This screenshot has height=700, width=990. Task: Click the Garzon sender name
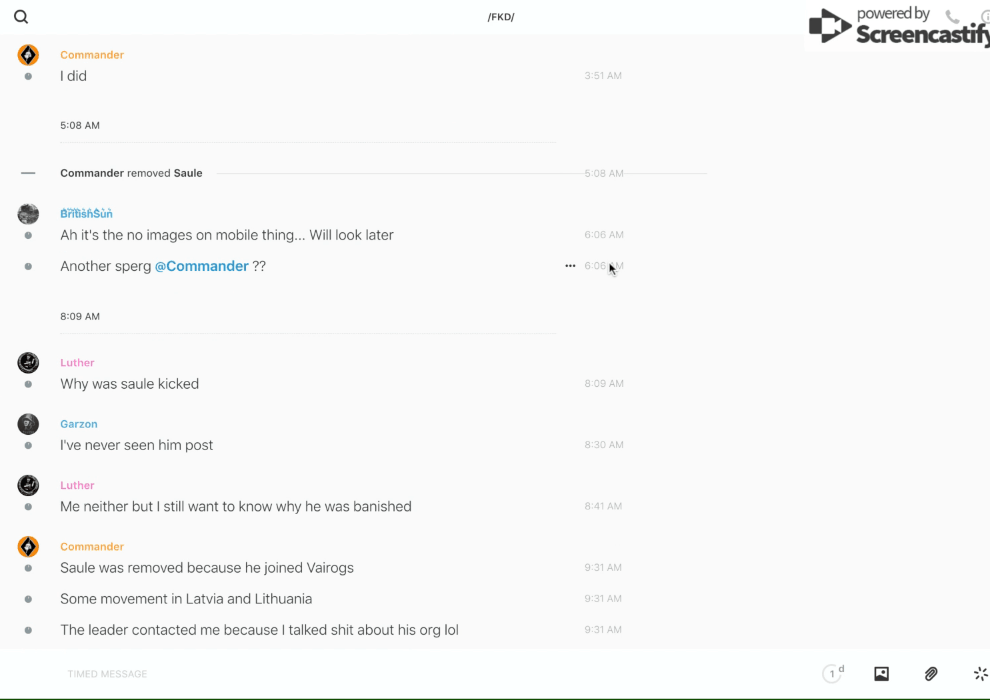79,424
